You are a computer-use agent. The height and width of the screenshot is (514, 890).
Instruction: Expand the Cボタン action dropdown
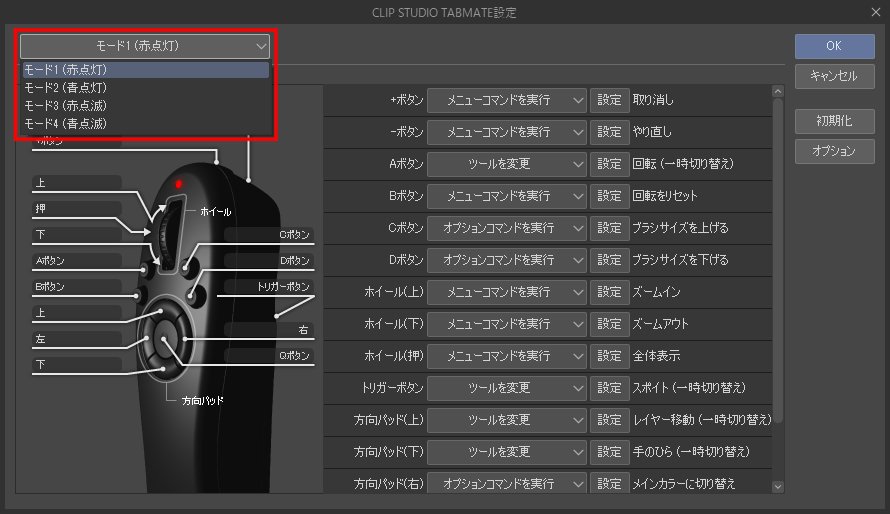[x=507, y=228]
